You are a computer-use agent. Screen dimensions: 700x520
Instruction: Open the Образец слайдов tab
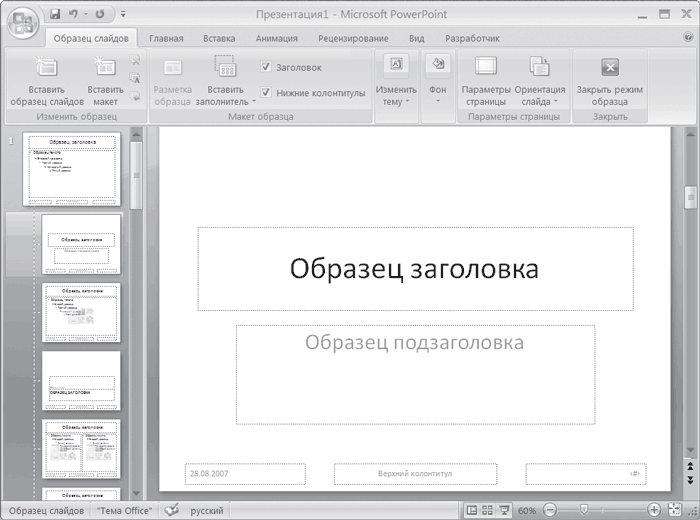point(91,38)
